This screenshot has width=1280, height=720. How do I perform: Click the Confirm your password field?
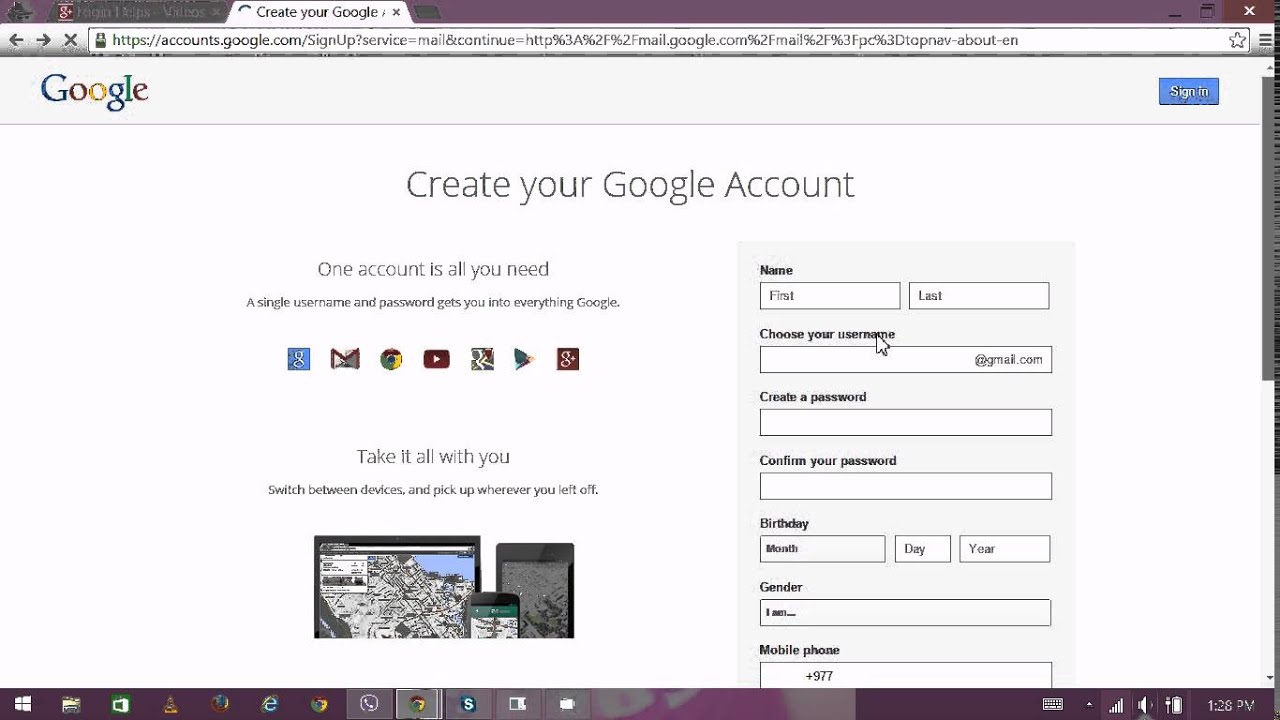click(x=905, y=486)
